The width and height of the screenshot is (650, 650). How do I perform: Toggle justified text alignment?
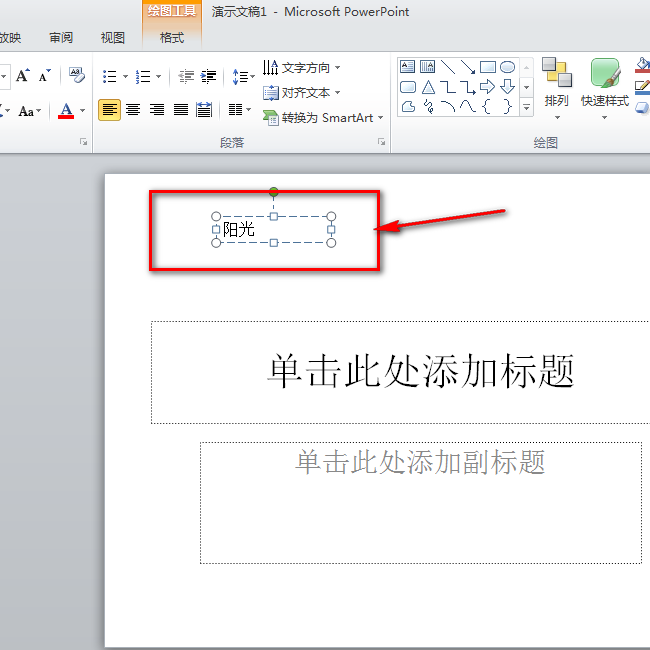[x=180, y=110]
